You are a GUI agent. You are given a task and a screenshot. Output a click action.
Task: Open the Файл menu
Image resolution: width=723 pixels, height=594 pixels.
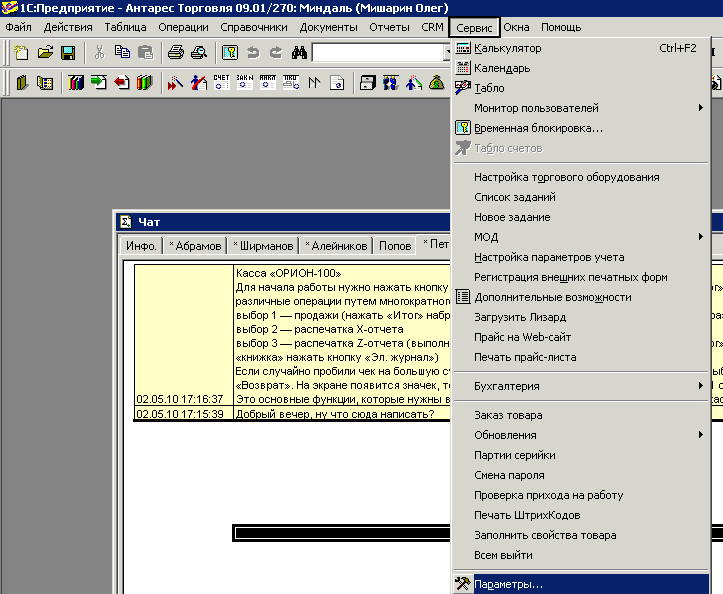click(18, 27)
